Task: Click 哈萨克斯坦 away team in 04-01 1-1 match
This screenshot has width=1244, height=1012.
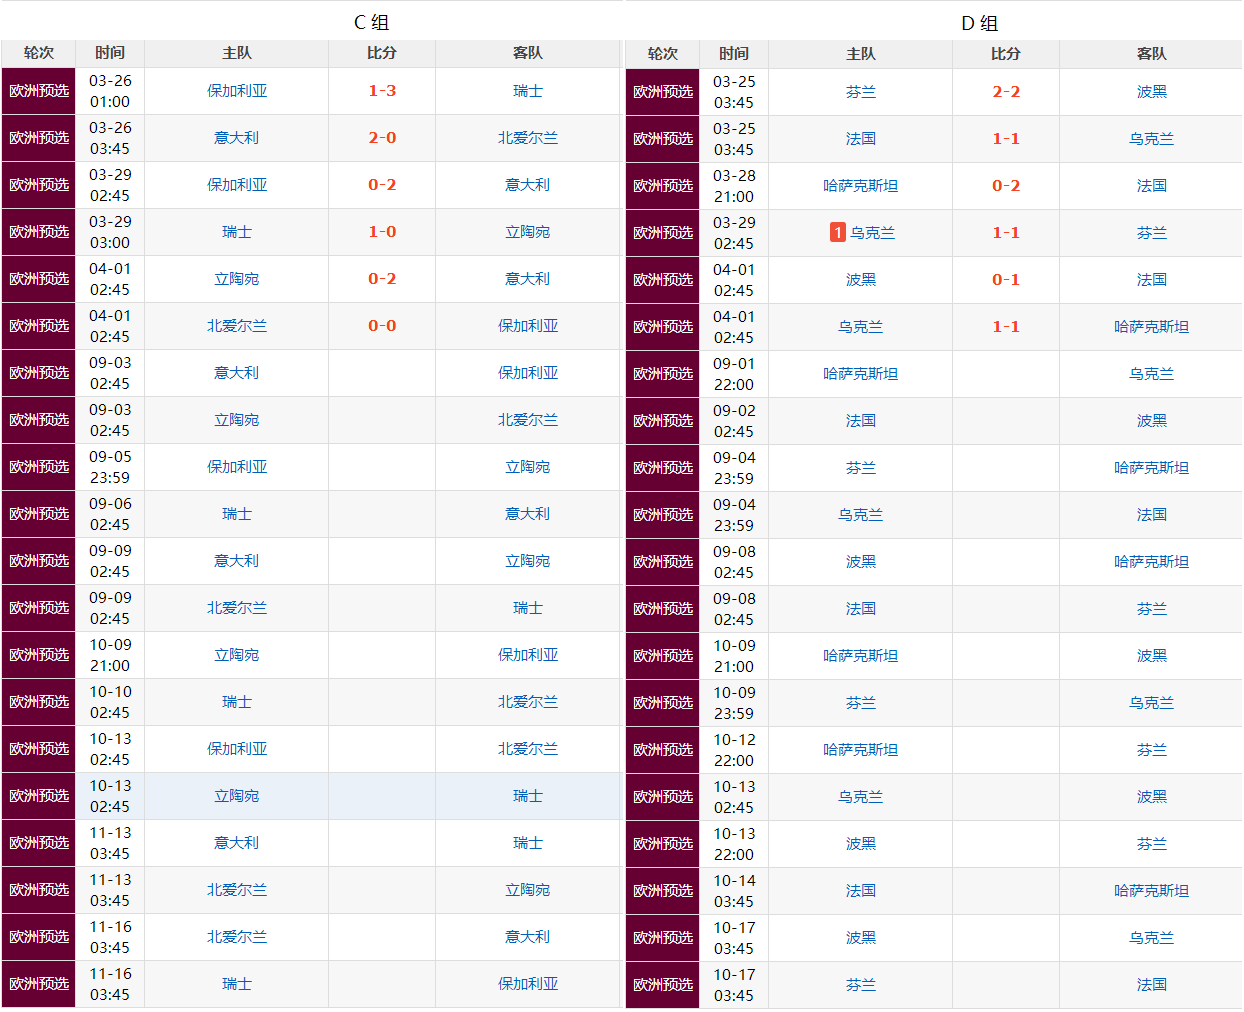Action: tap(1152, 327)
